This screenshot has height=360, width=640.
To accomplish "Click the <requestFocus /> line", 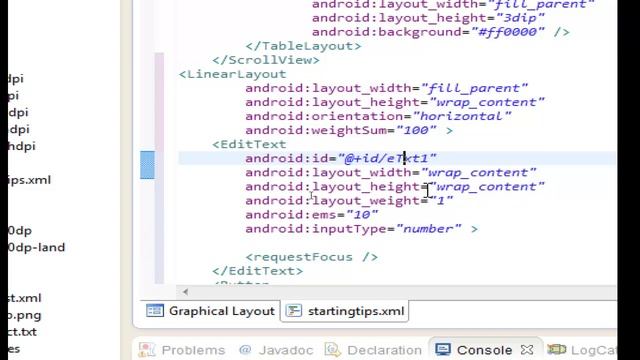I will click(x=311, y=257).
